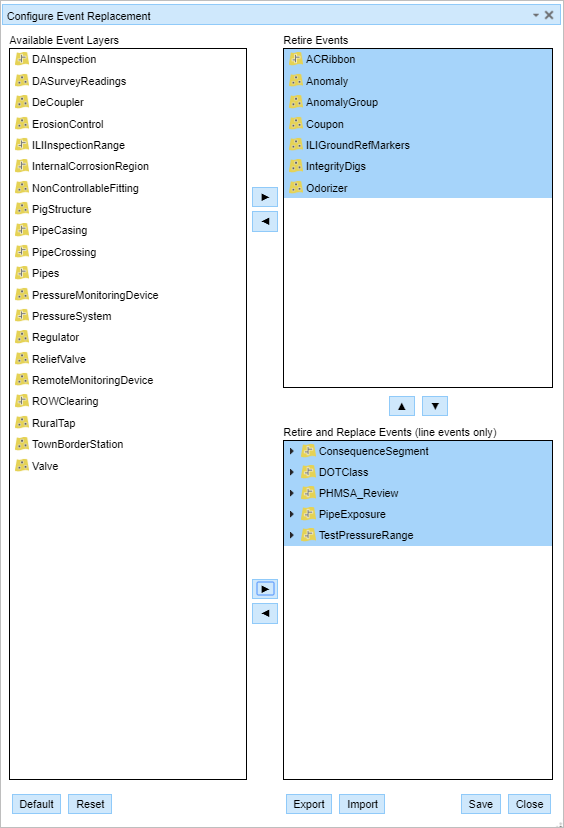The height and width of the screenshot is (828, 564).
Task: Click the Reset button
Action: (x=90, y=804)
